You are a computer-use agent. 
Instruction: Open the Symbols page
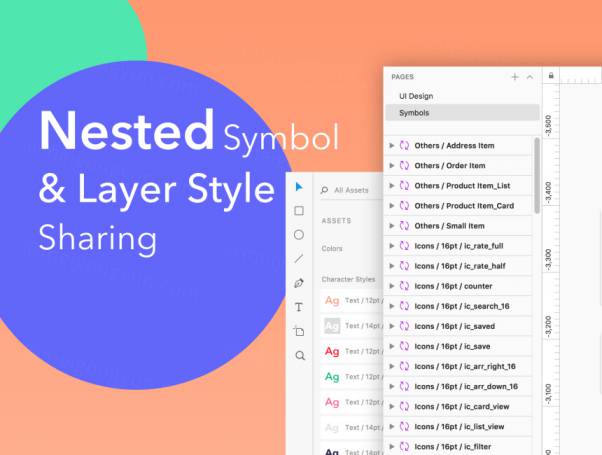tap(415, 113)
